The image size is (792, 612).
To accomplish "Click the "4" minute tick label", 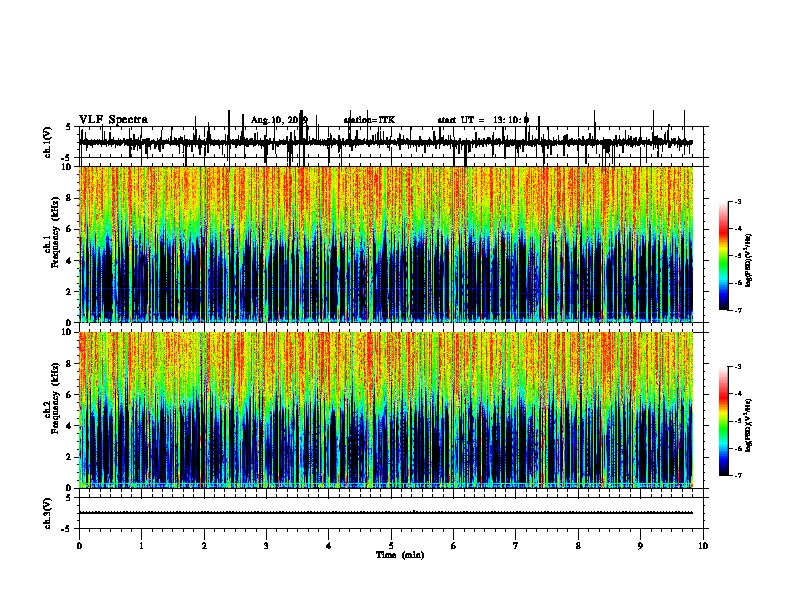I will pos(329,546).
